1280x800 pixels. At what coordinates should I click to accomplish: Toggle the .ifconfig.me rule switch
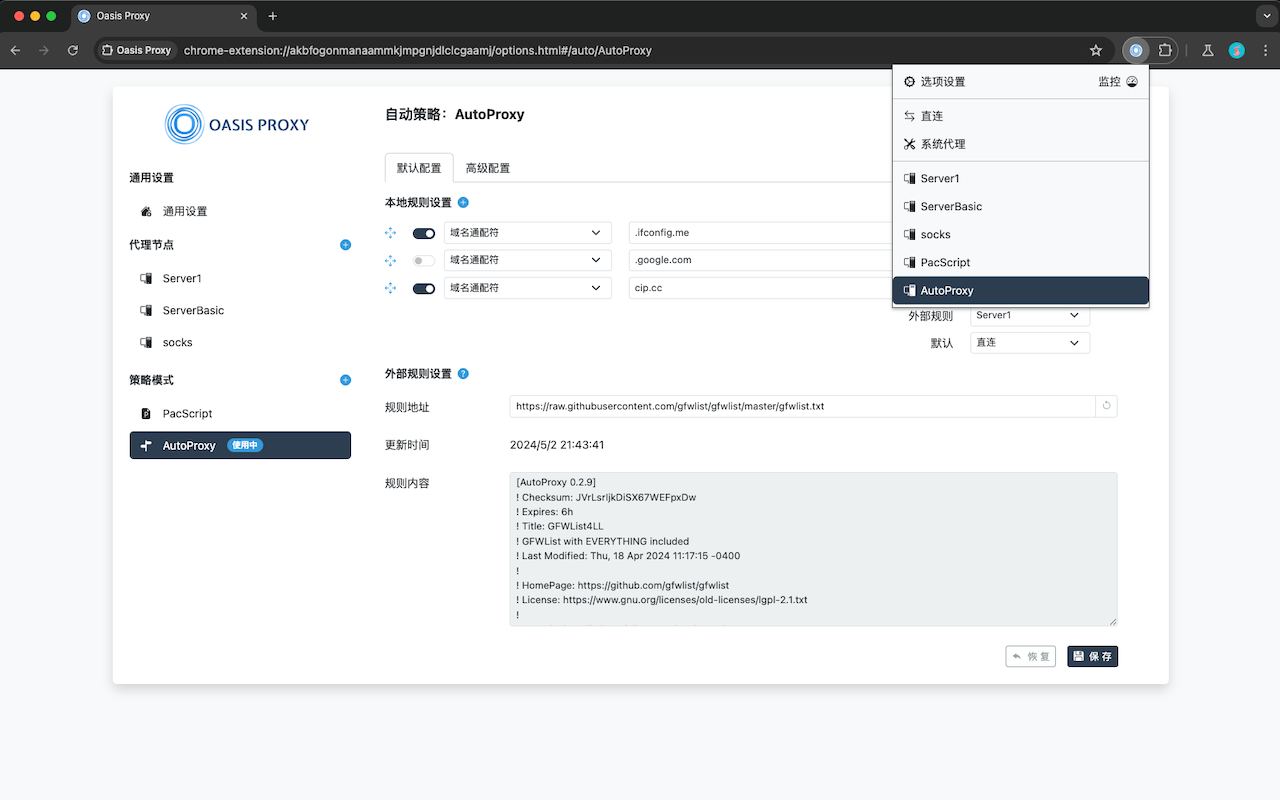(x=424, y=233)
